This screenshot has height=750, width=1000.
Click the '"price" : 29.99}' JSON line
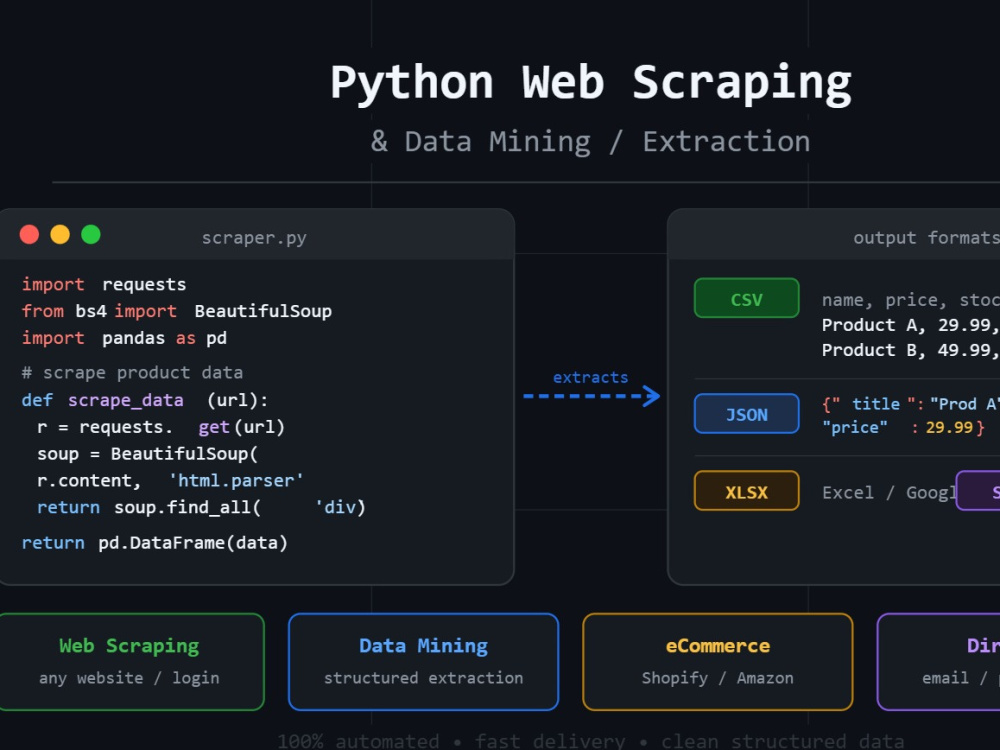coord(904,427)
